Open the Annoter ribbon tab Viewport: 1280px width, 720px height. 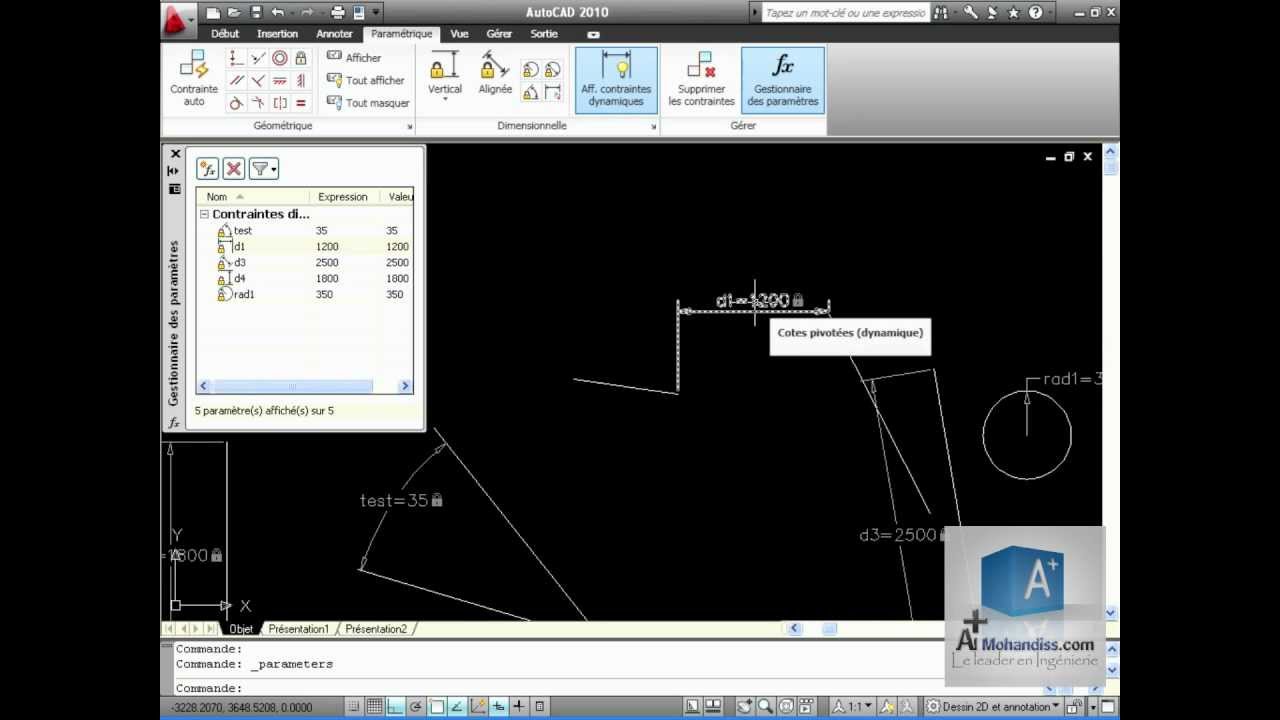334,34
